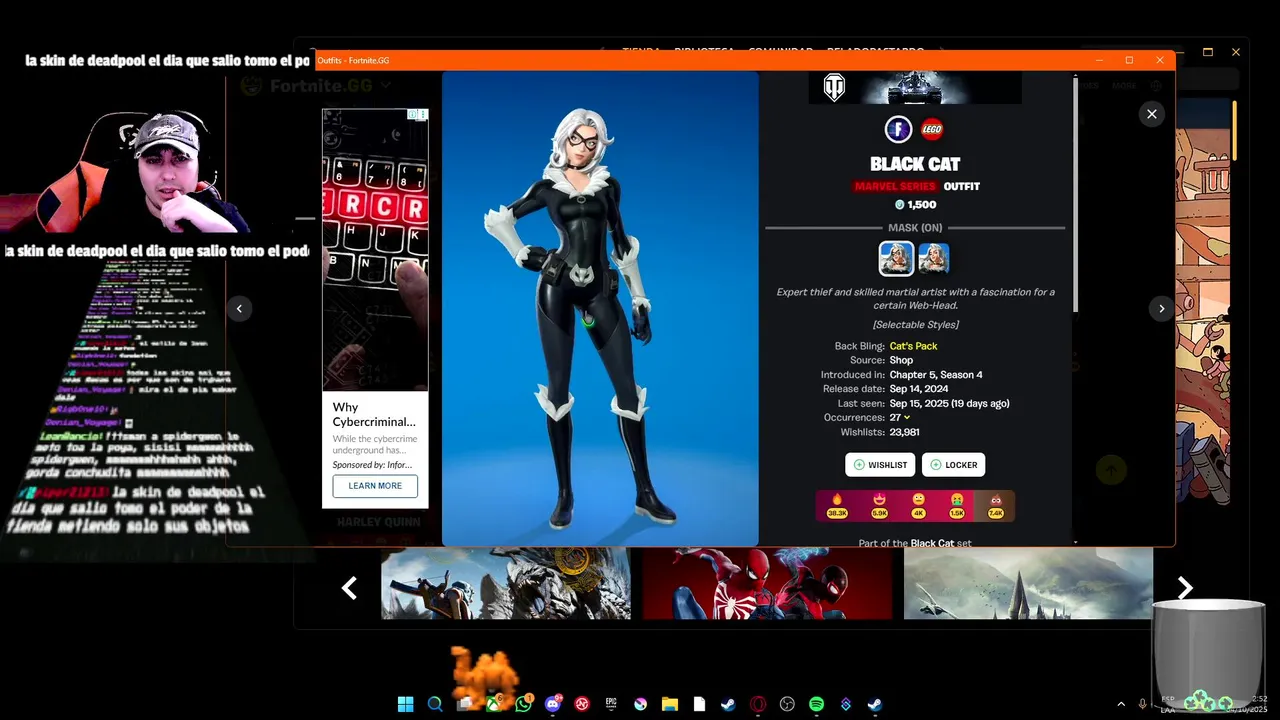Select the Wishlists count 23,981
1280x720 pixels.
(x=904, y=433)
